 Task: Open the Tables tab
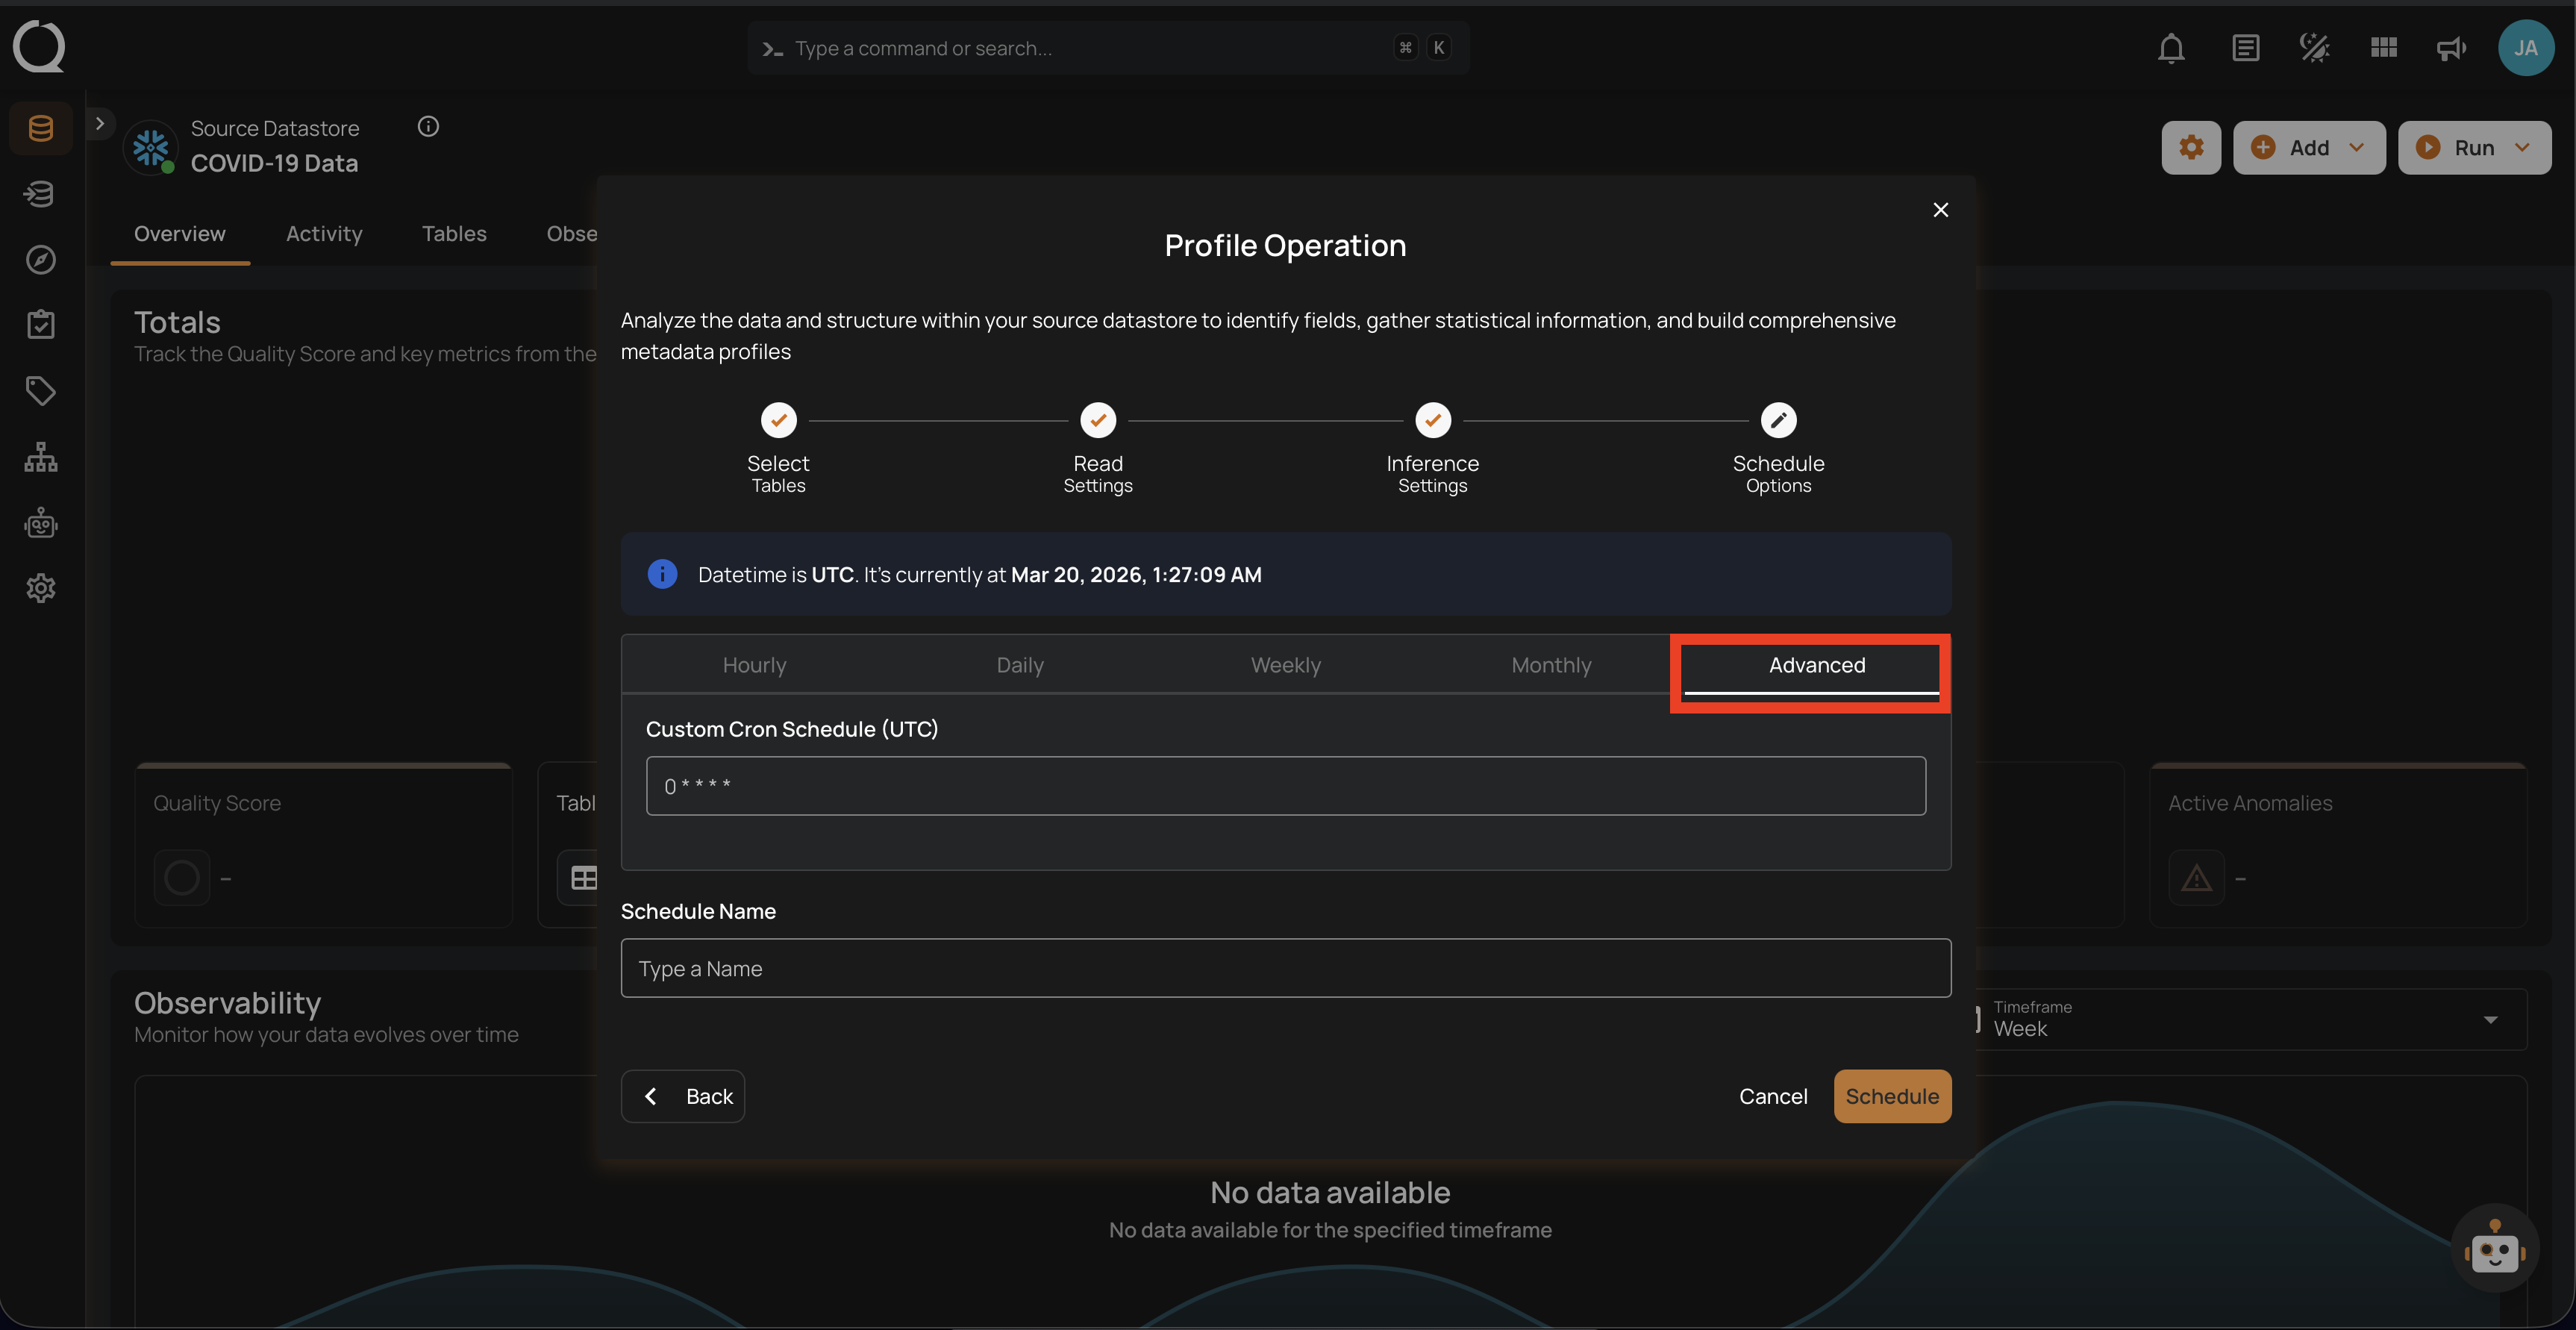(454, 233)
